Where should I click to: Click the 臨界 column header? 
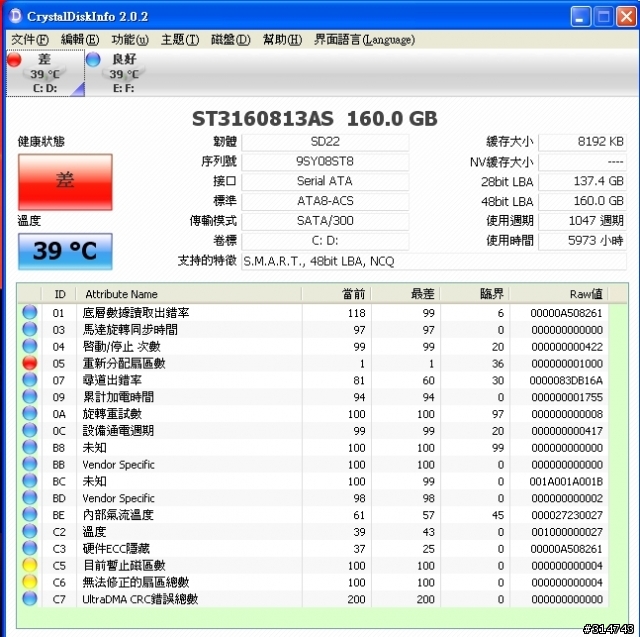coord(475,294)
